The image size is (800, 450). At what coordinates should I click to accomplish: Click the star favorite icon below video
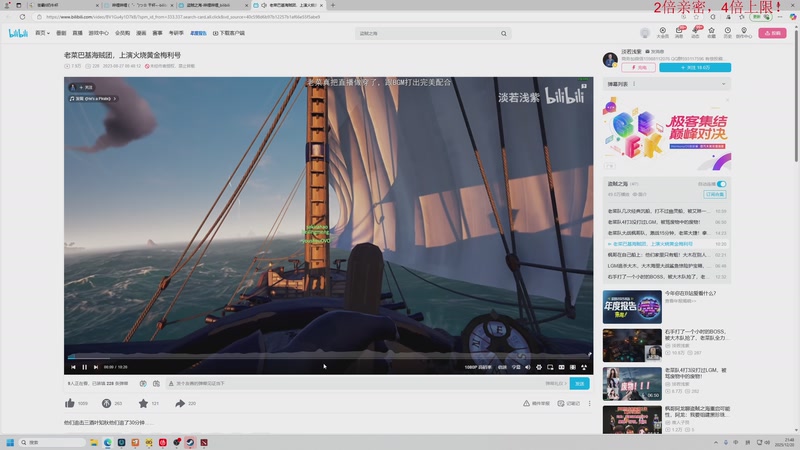coord(143,403)
